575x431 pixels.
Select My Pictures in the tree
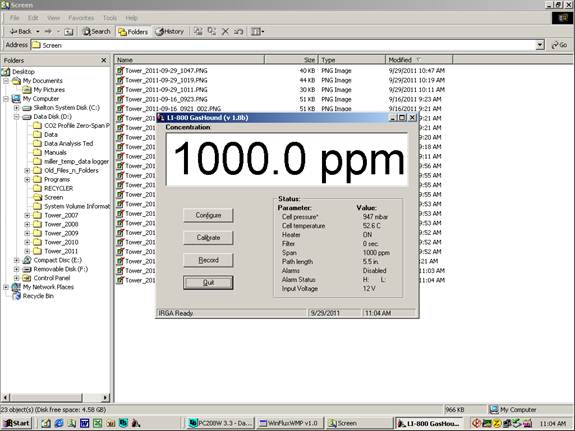[49, 90]
